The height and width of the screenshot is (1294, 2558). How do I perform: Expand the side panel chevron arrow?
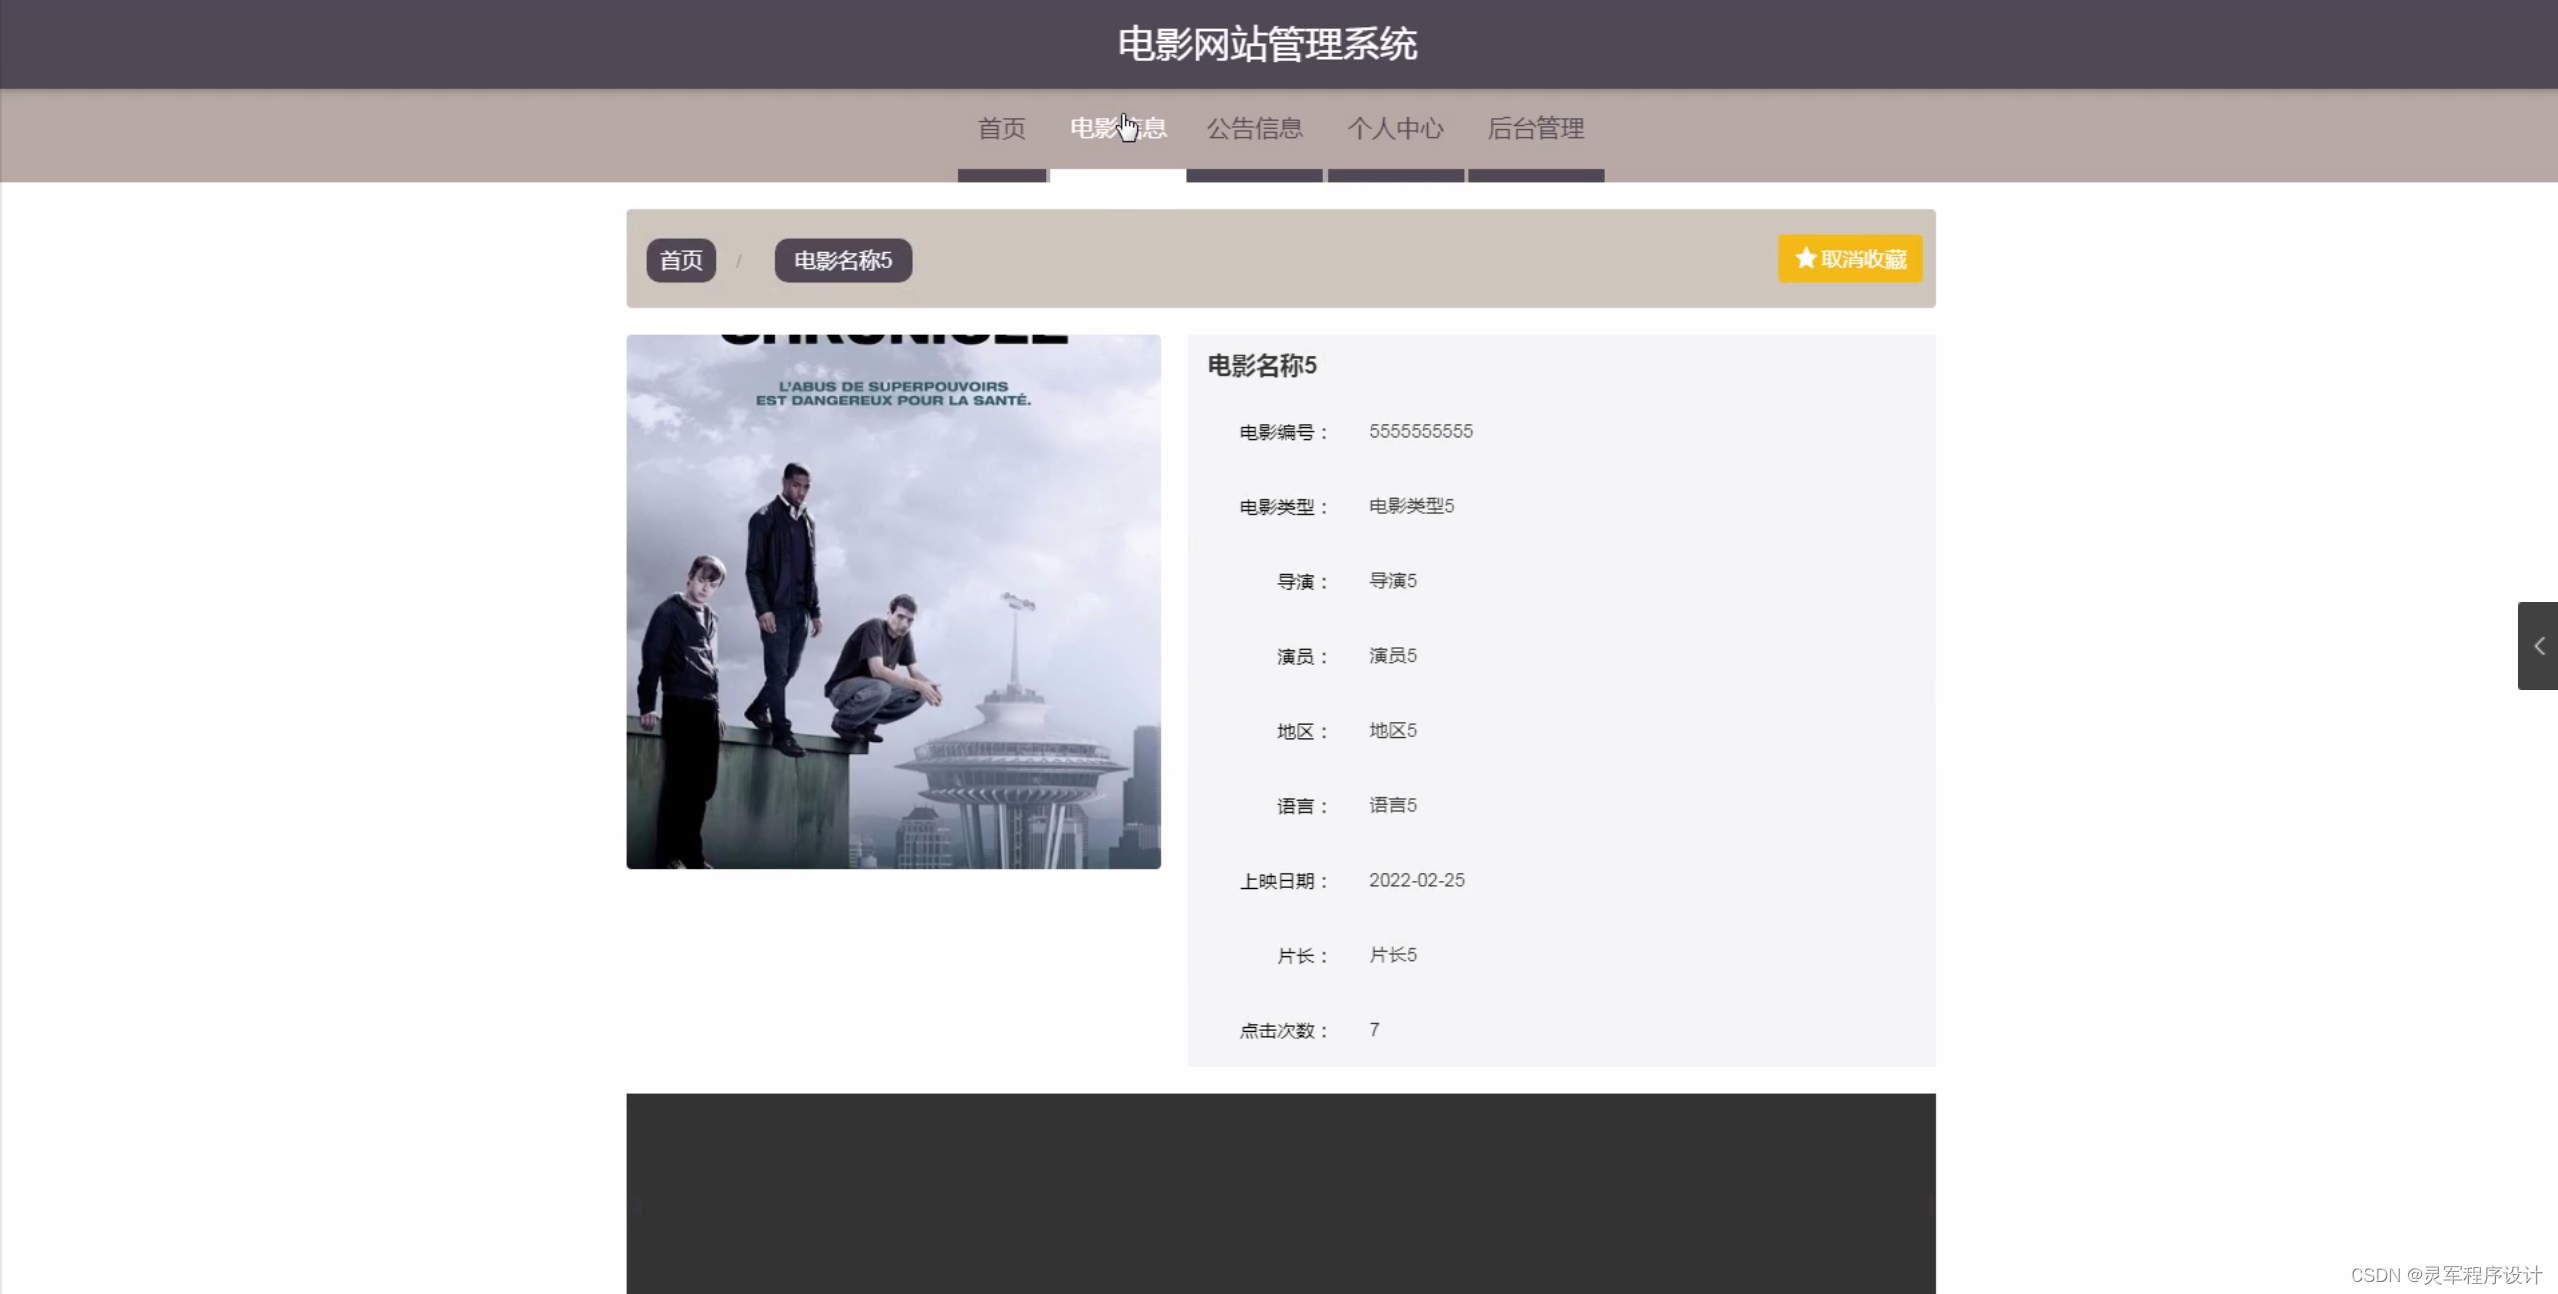click(2538, 646)
